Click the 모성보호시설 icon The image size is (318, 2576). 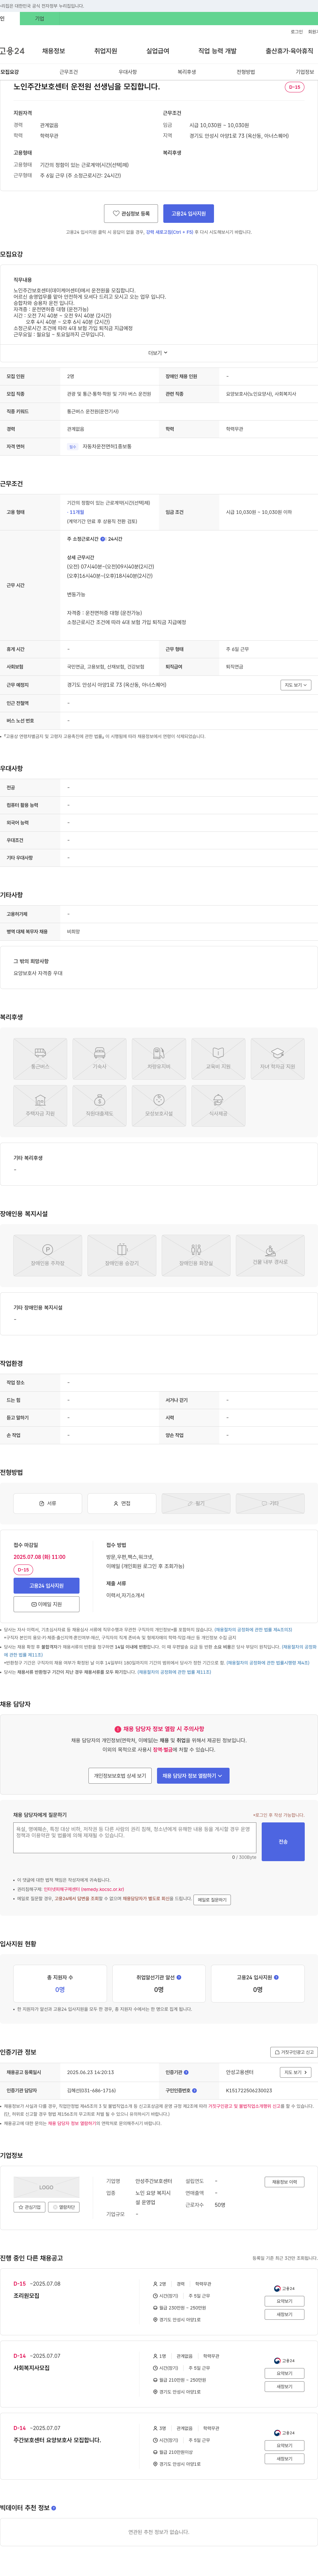coord(159,1106)
